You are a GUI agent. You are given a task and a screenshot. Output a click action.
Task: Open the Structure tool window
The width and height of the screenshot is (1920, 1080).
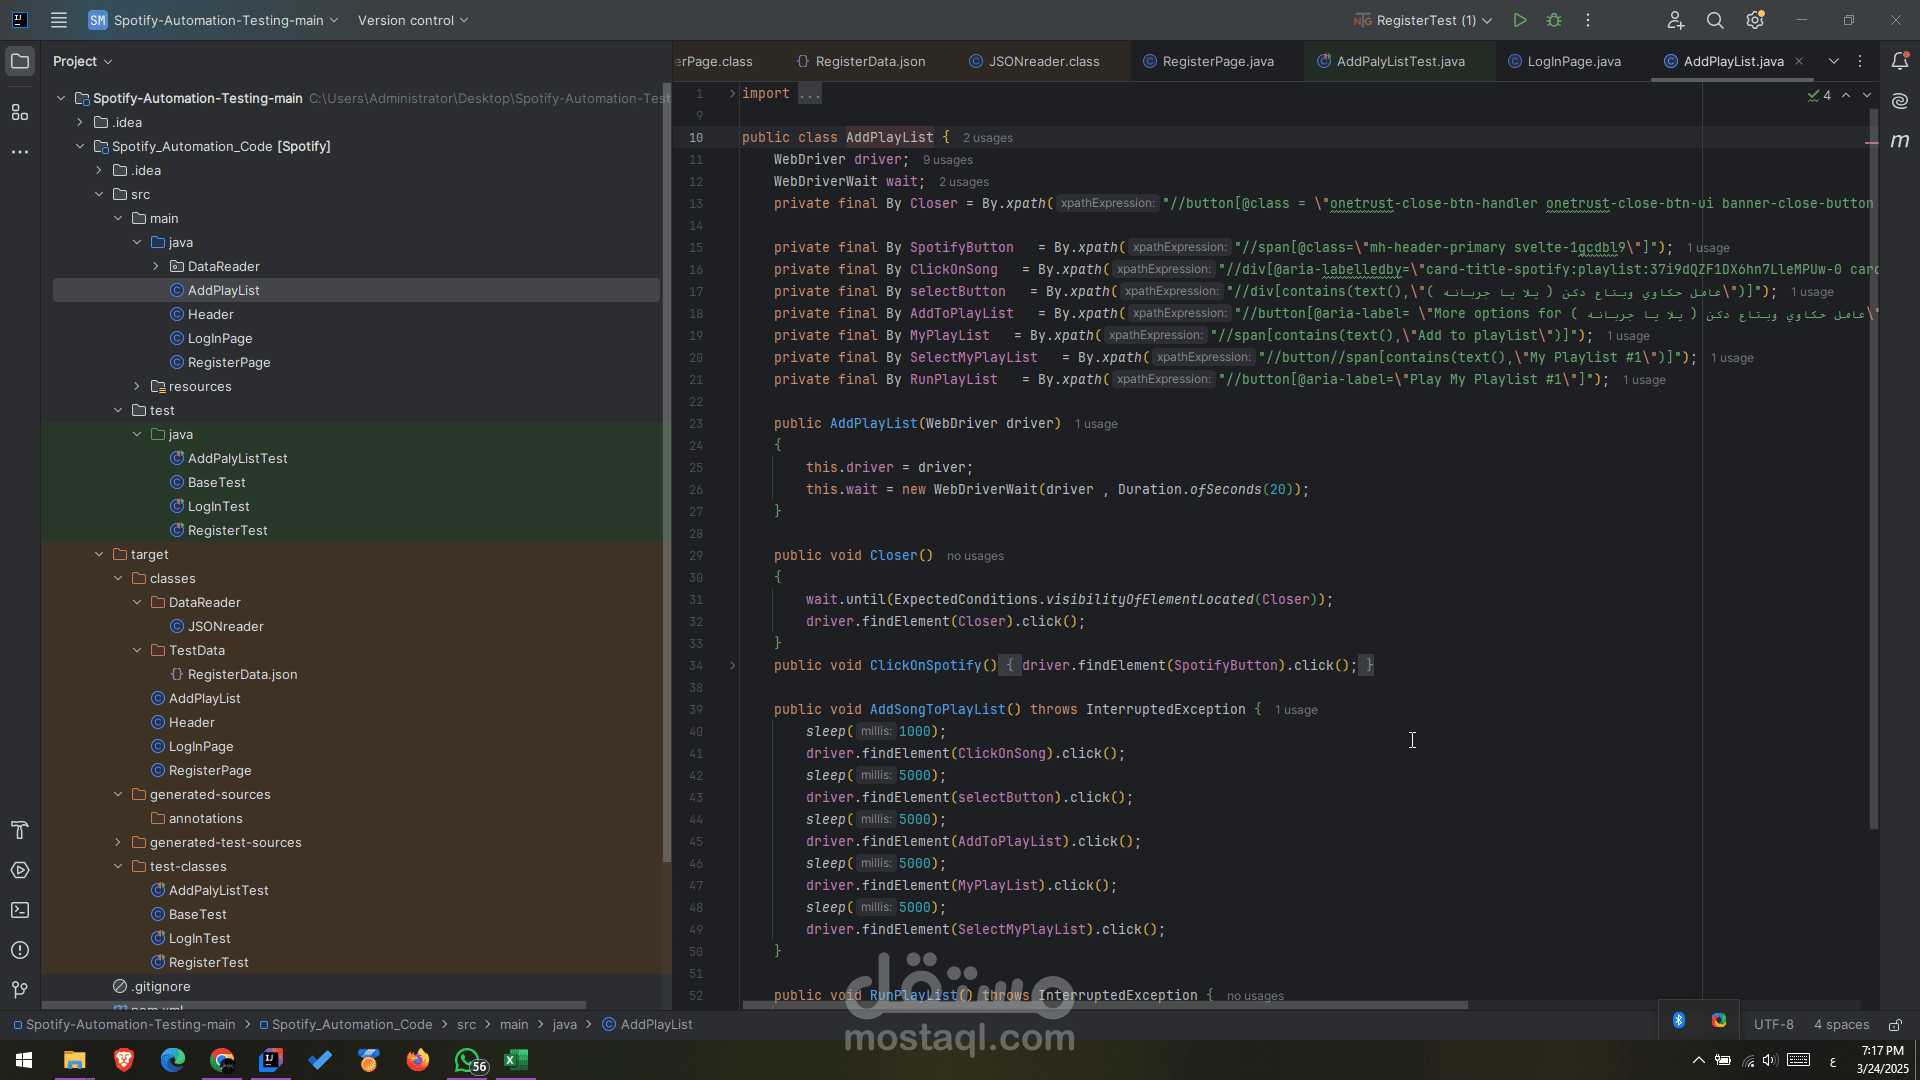click(20, 112)
